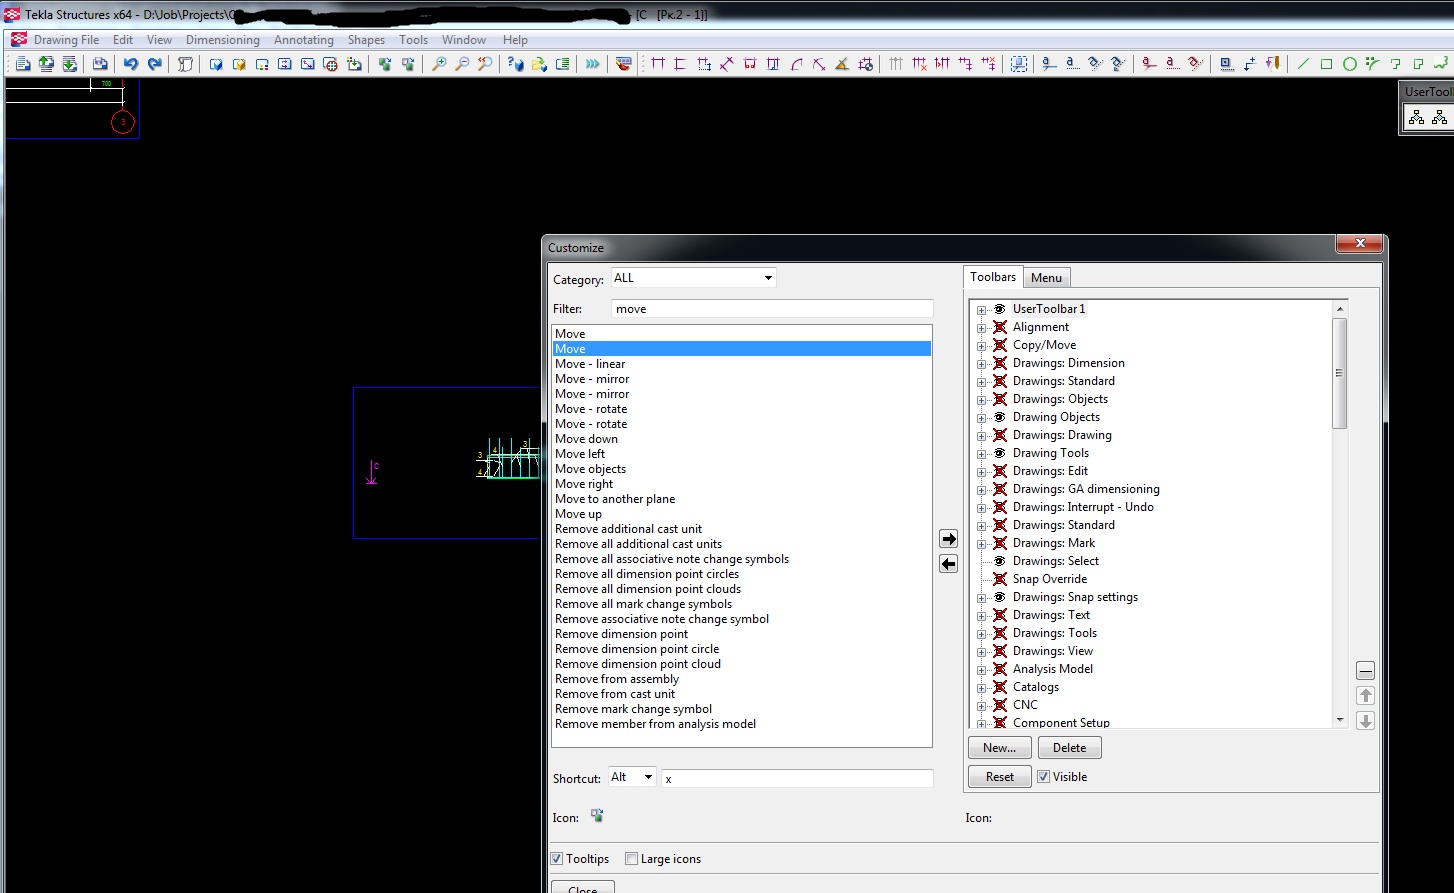Click the Undo arrow in the toolbar
The height and width of the screenshot is (893, 1454).
(x=131, y=64)
